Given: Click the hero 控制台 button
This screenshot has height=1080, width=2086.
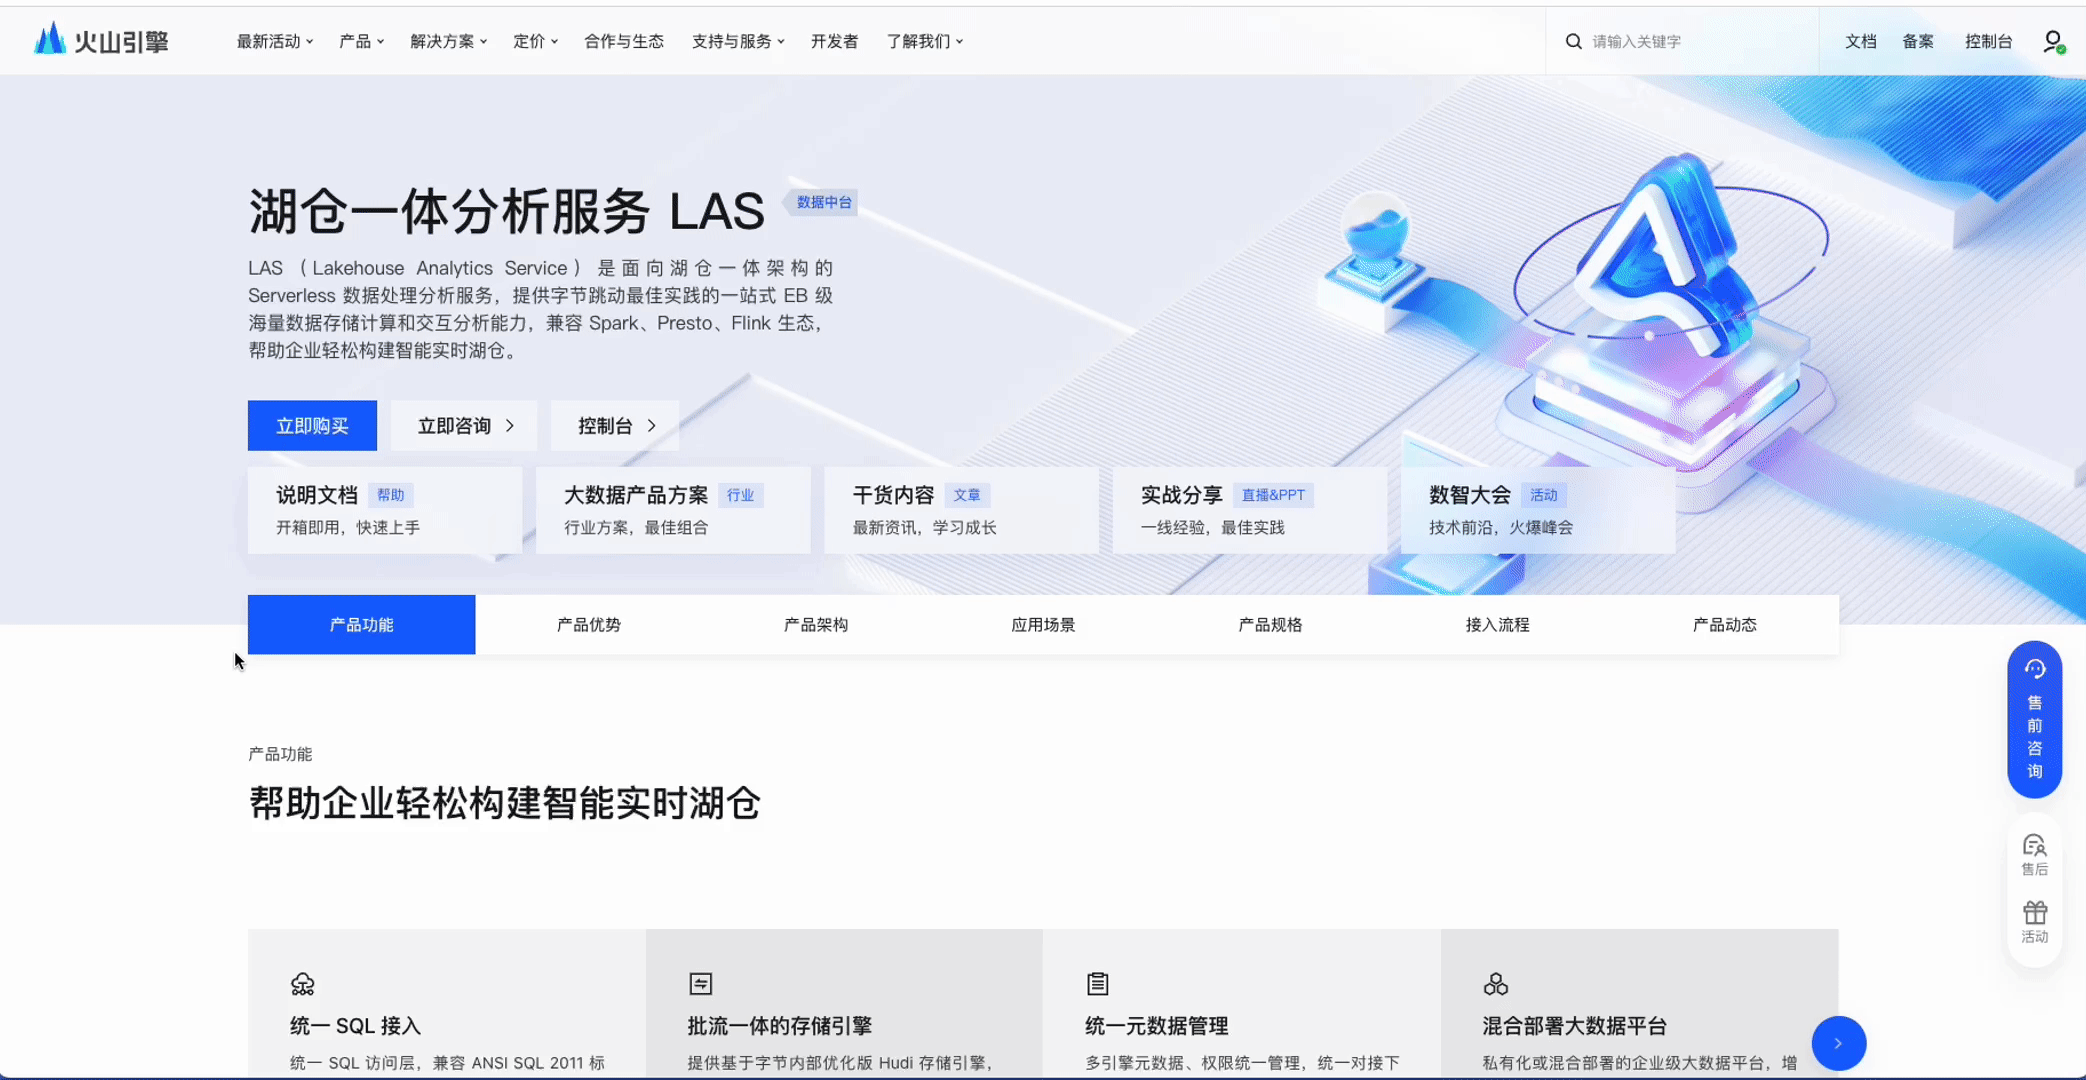Looking at the screenshot, I should (615, 426).
